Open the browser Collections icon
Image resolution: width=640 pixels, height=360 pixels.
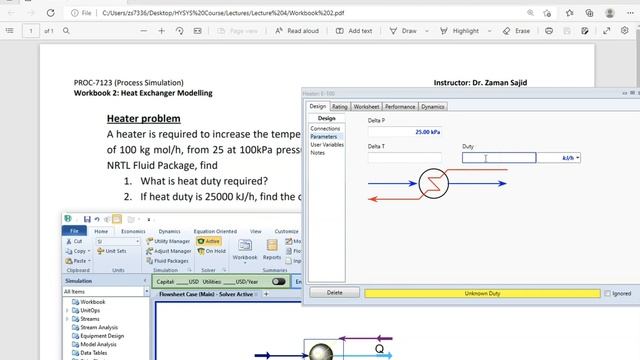[x=589, y=13]
